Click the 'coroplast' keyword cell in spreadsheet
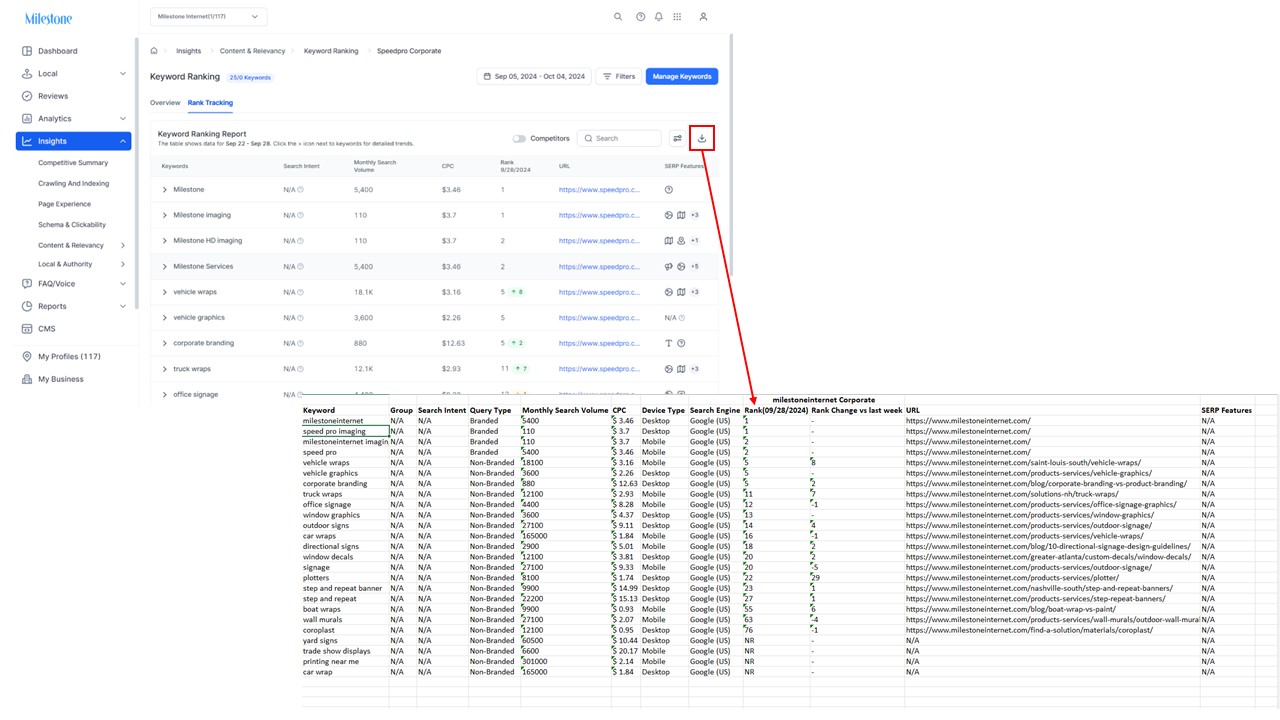The width and height of the screenshot is (1280, 720). click(x=345, y=630)
